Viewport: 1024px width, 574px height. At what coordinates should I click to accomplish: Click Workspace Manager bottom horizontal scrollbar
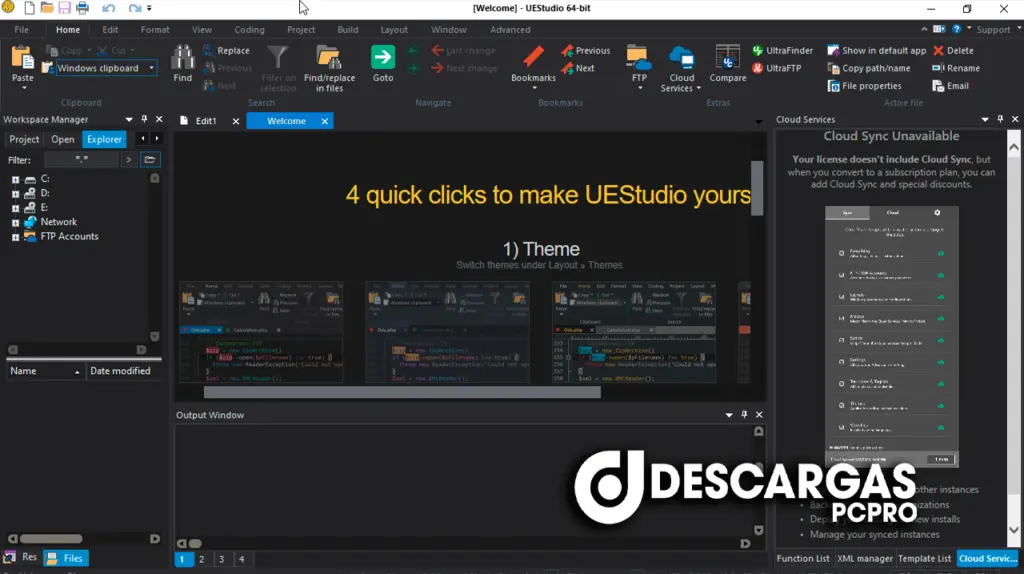click(x=51, y=539)
